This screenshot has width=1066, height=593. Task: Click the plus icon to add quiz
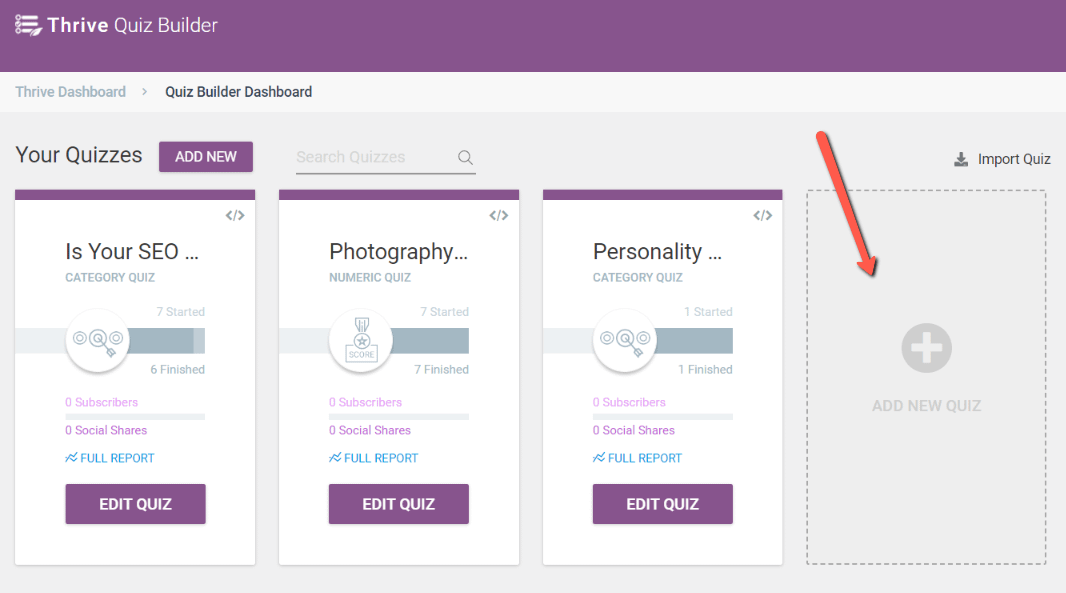point(926,348)
